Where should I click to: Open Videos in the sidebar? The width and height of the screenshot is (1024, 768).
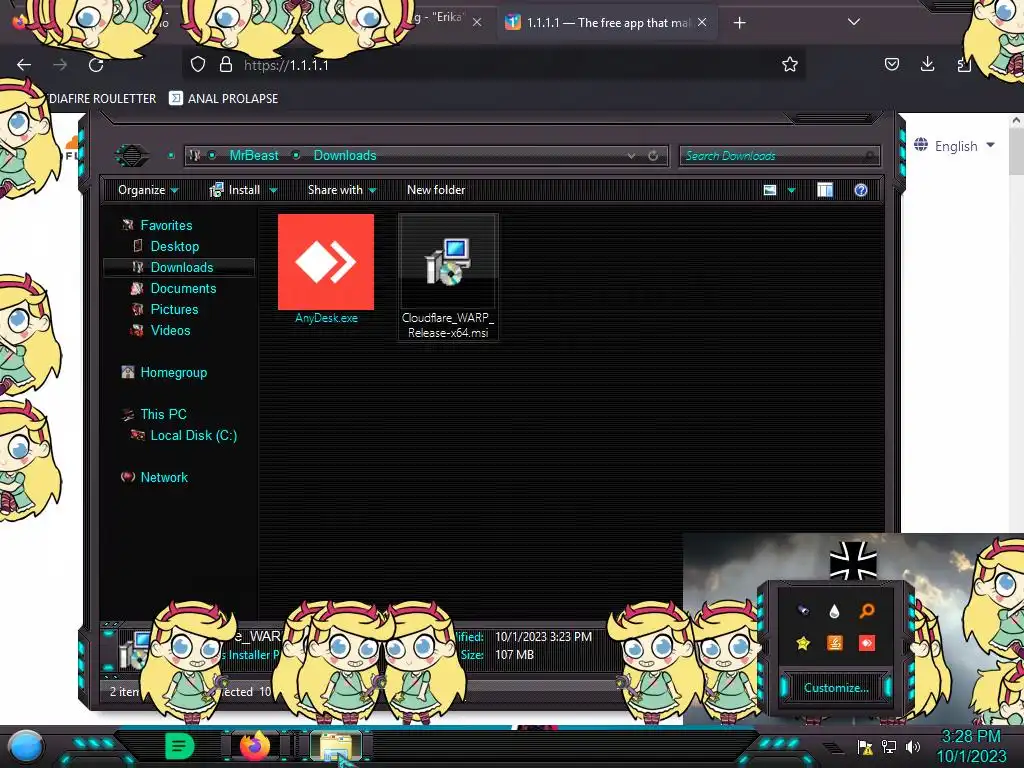coord(170,330)
